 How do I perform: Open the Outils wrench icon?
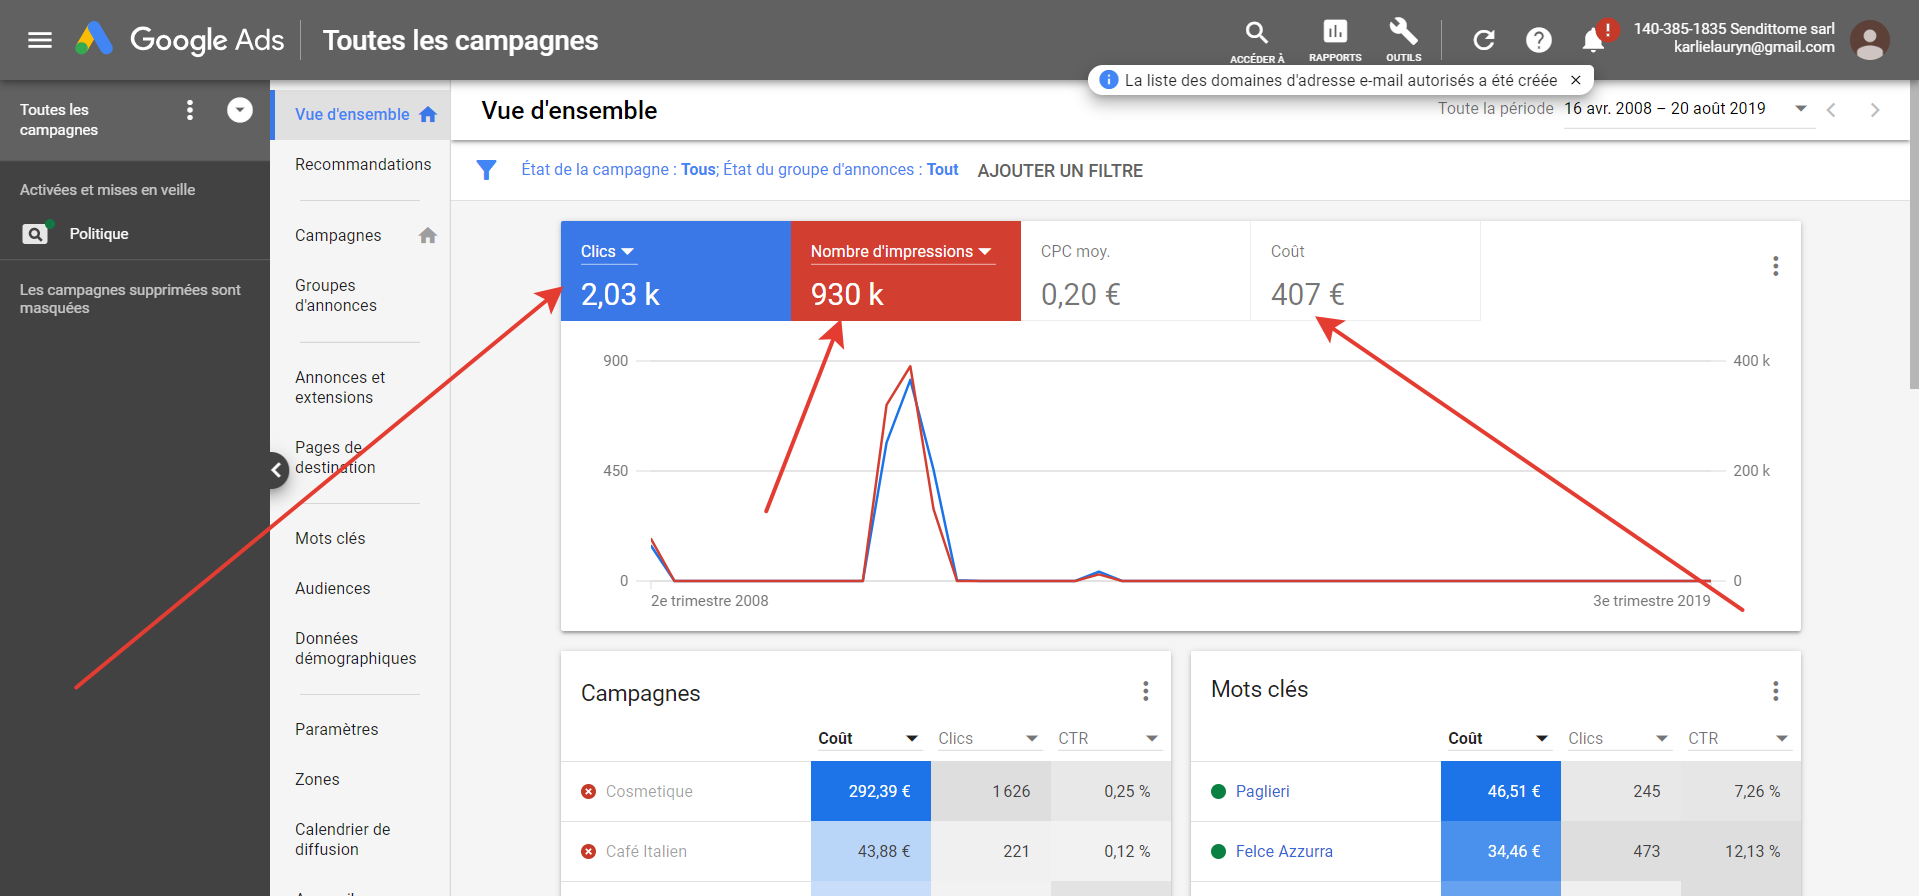tap(1403, 32)
